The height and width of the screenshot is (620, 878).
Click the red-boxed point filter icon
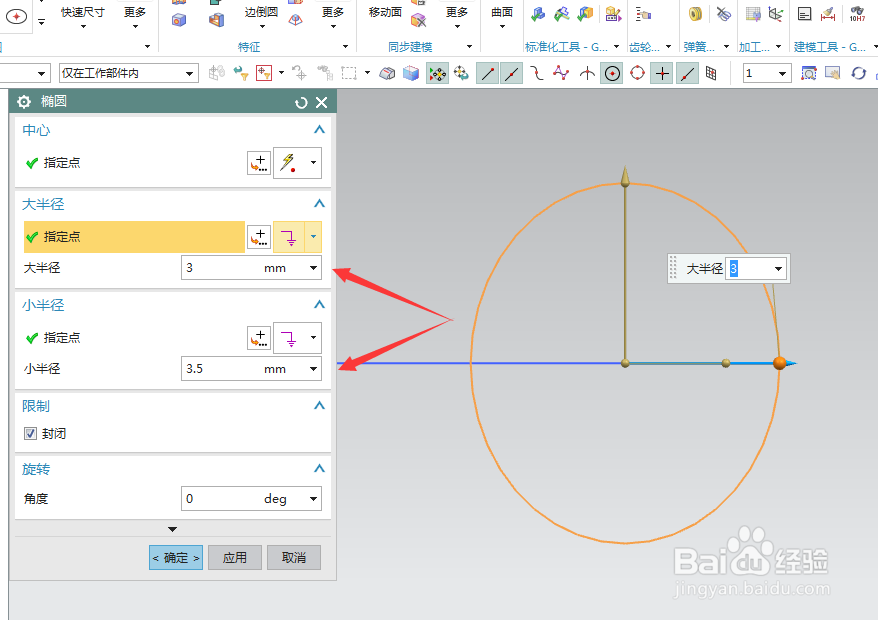click(264, 73)
